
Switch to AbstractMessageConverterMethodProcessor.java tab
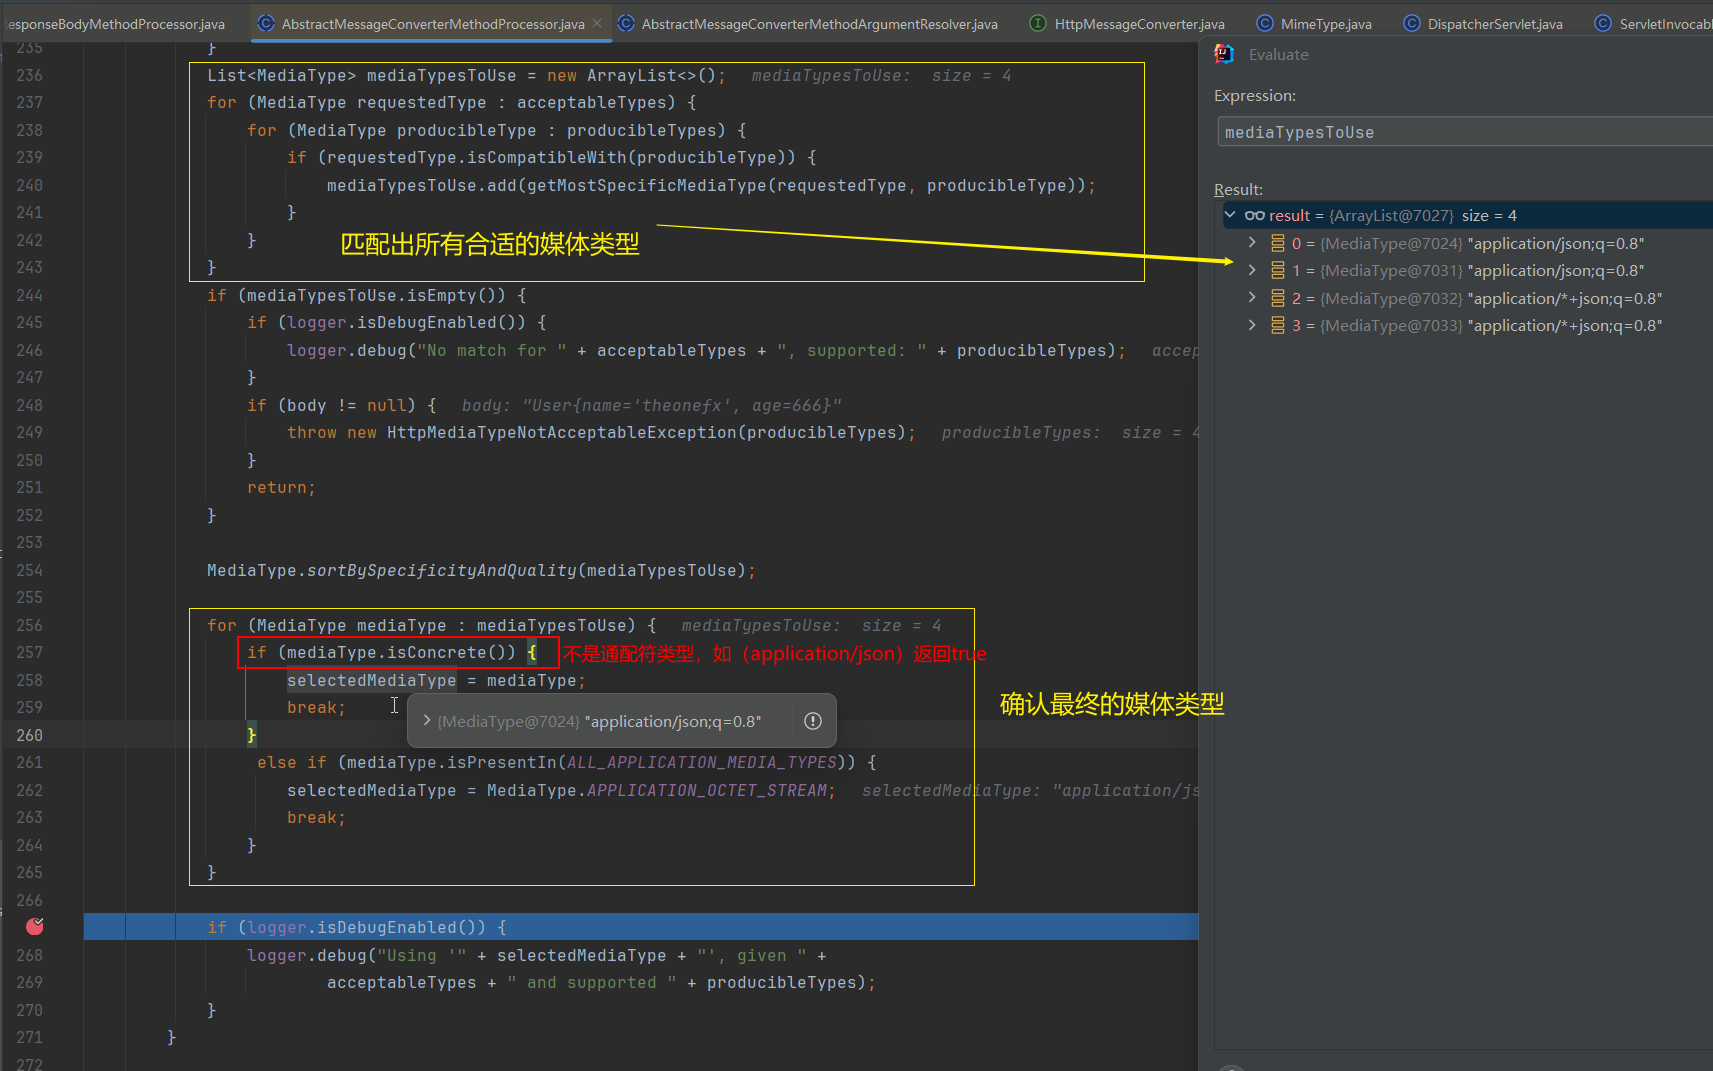coord(433,23)
